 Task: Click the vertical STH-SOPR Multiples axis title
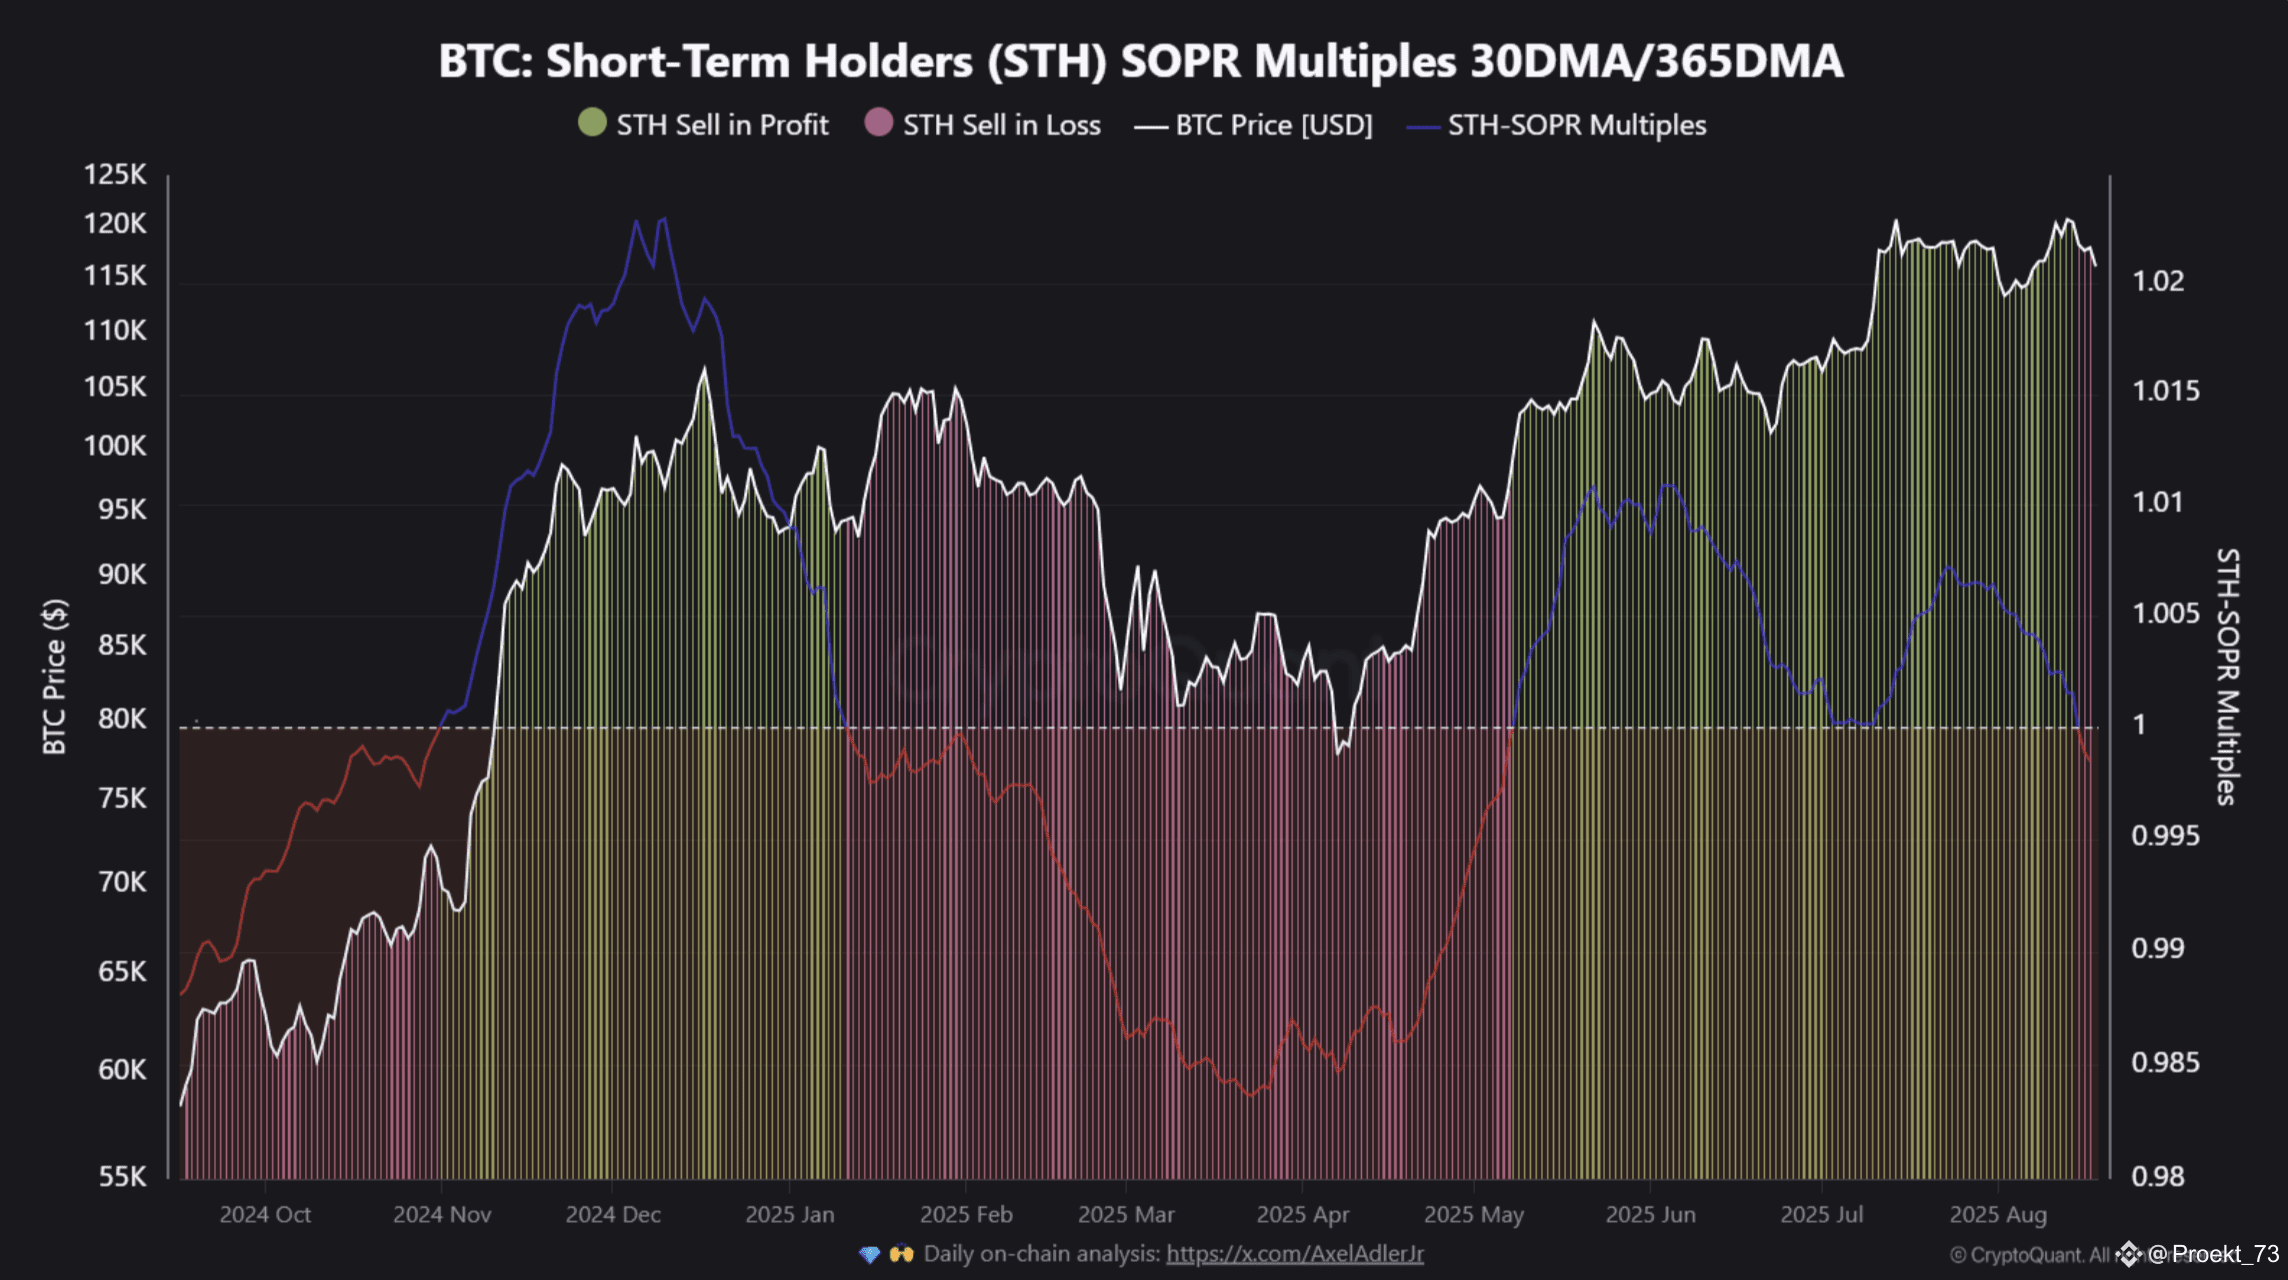pyautogui.click(x=2226, y=676)
